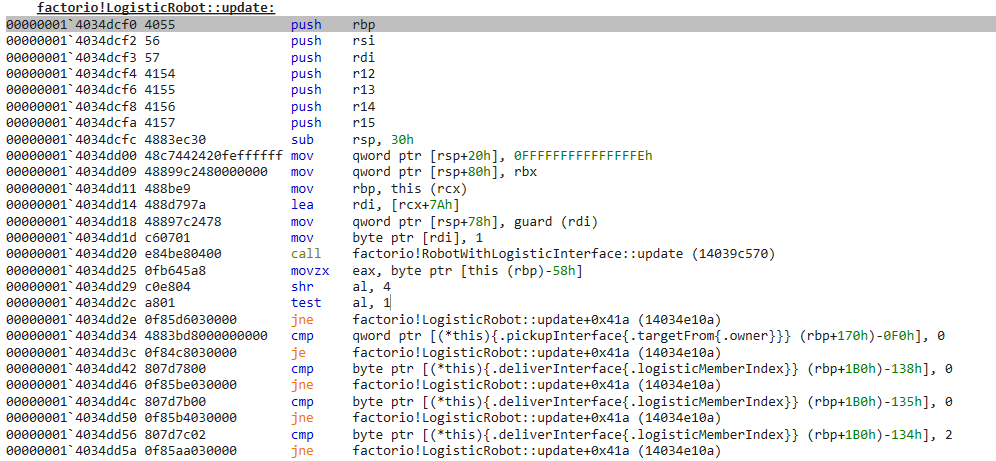Click address 00000001`4034dd34
The width and height of the screenshot is (996, 461).
pos(71,336)
